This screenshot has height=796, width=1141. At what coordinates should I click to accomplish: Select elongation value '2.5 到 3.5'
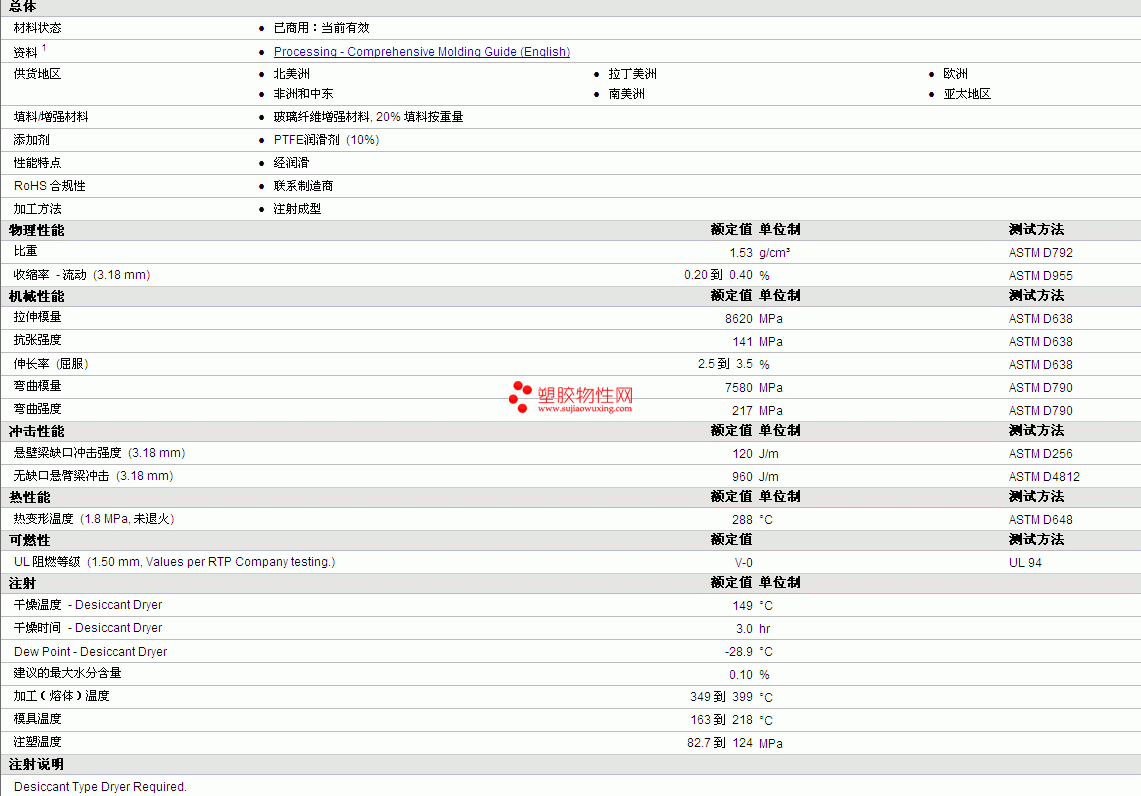click(x=725, y=364)
